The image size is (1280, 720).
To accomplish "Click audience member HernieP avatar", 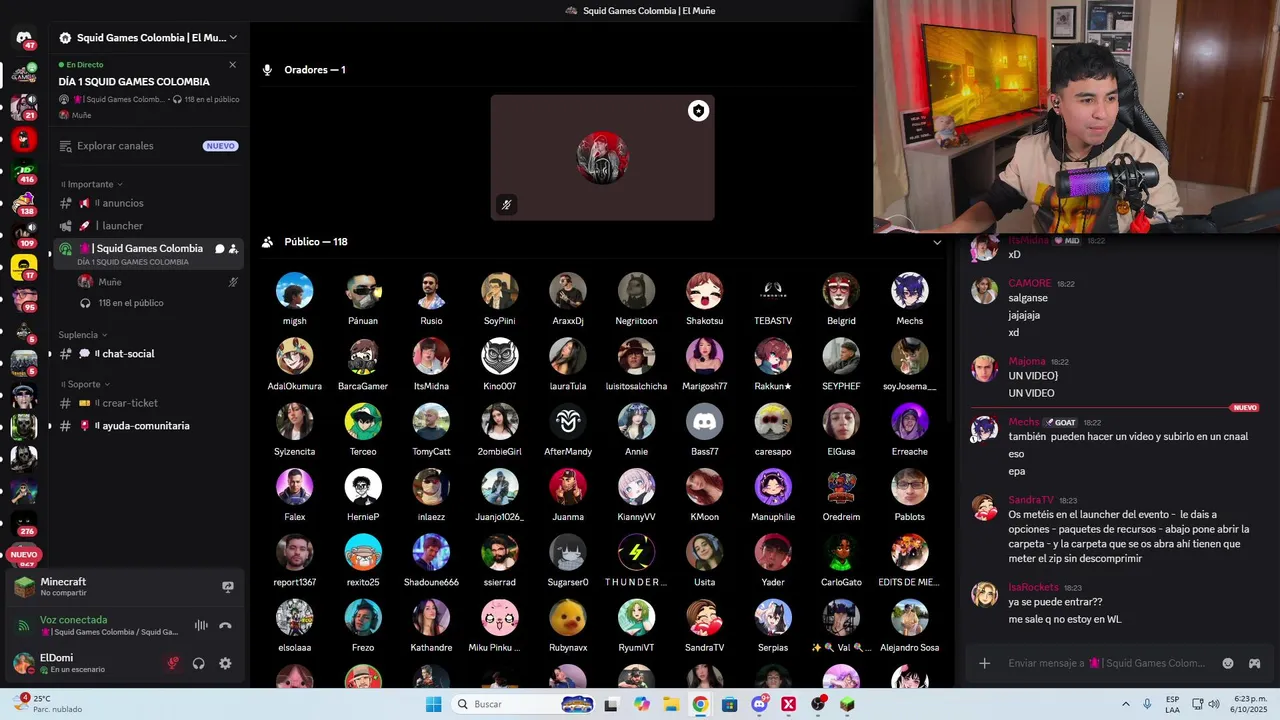I will point(362,487).
